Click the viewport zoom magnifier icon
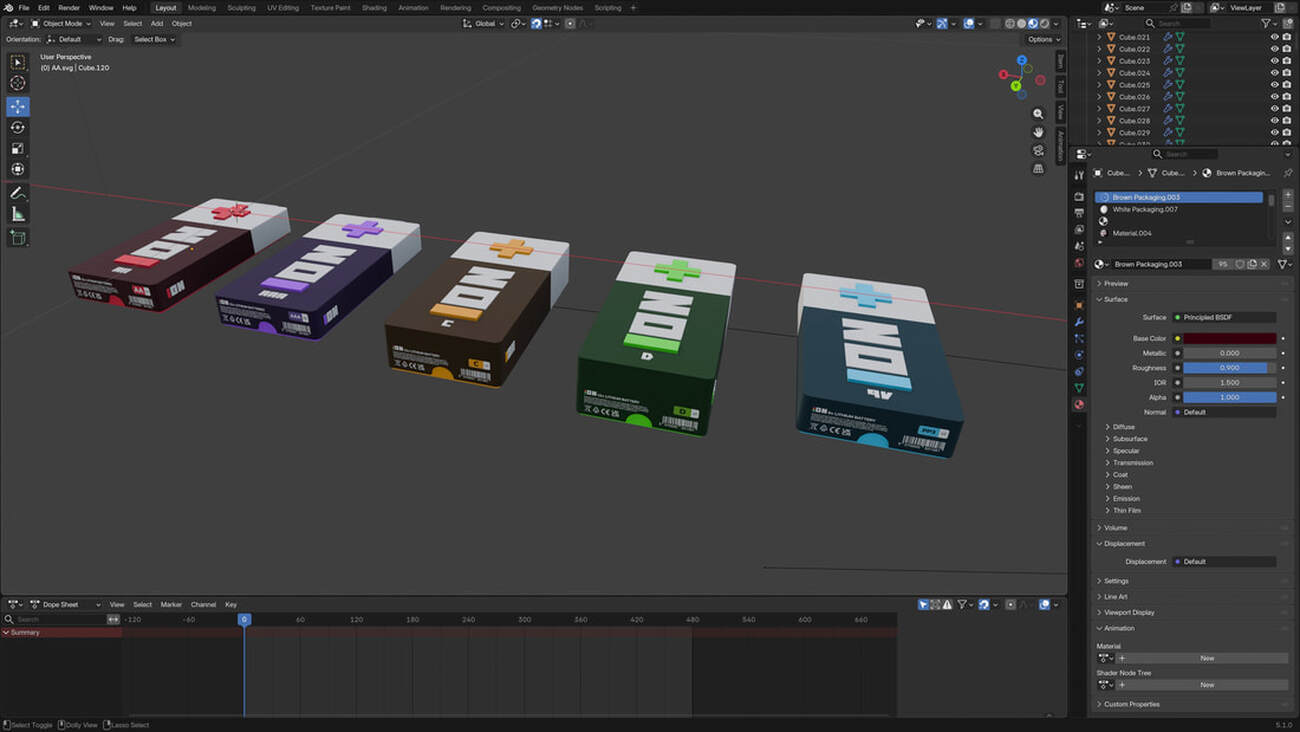The width and height of the screenshot is (1300, 732). pos(1038,114)
